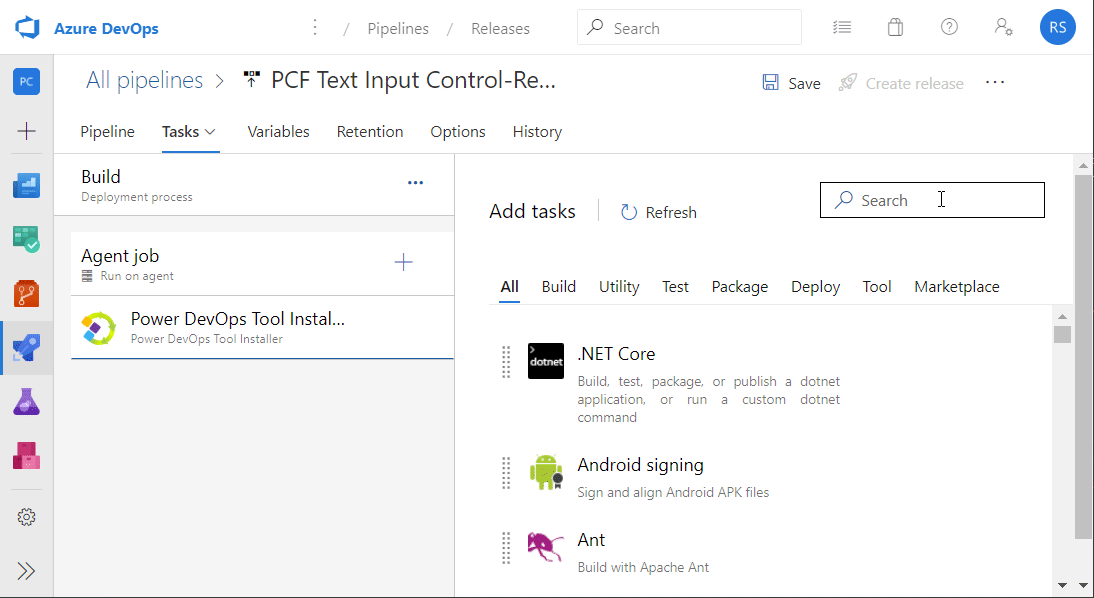Screen dimensions: 1094x598
Task: Open Build stage ellipsis menu
Action: point(415,183)
